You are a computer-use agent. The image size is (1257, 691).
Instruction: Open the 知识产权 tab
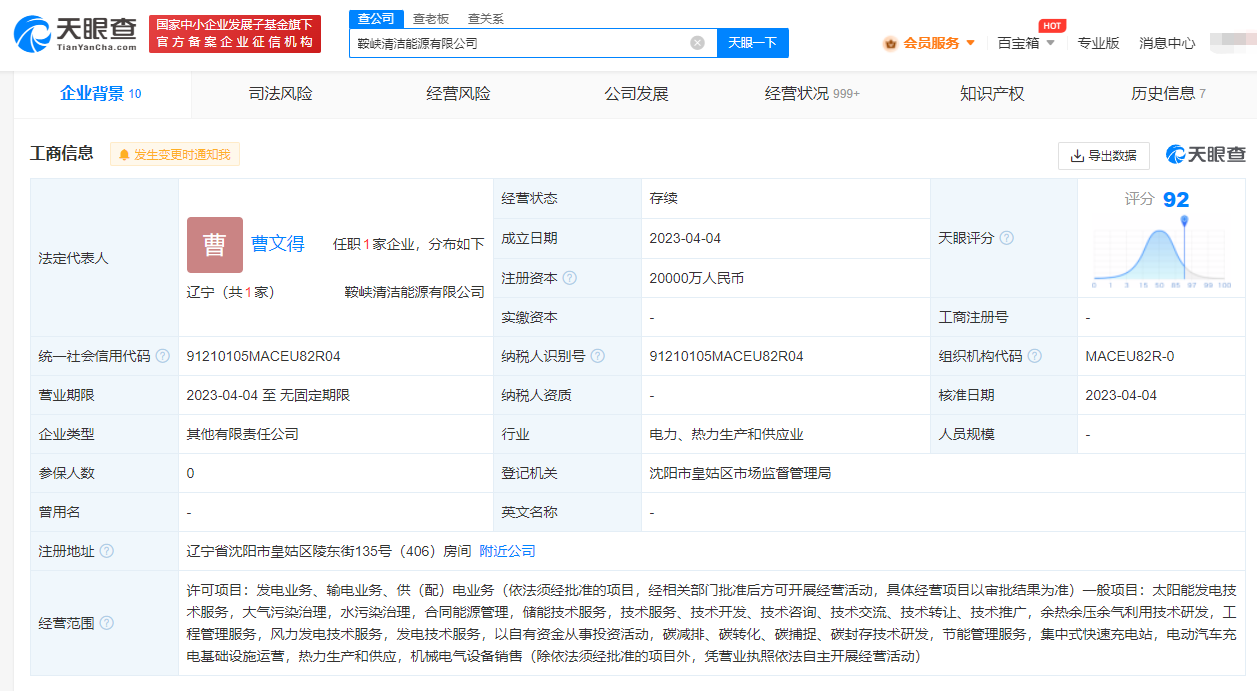[x=991, y=94]
